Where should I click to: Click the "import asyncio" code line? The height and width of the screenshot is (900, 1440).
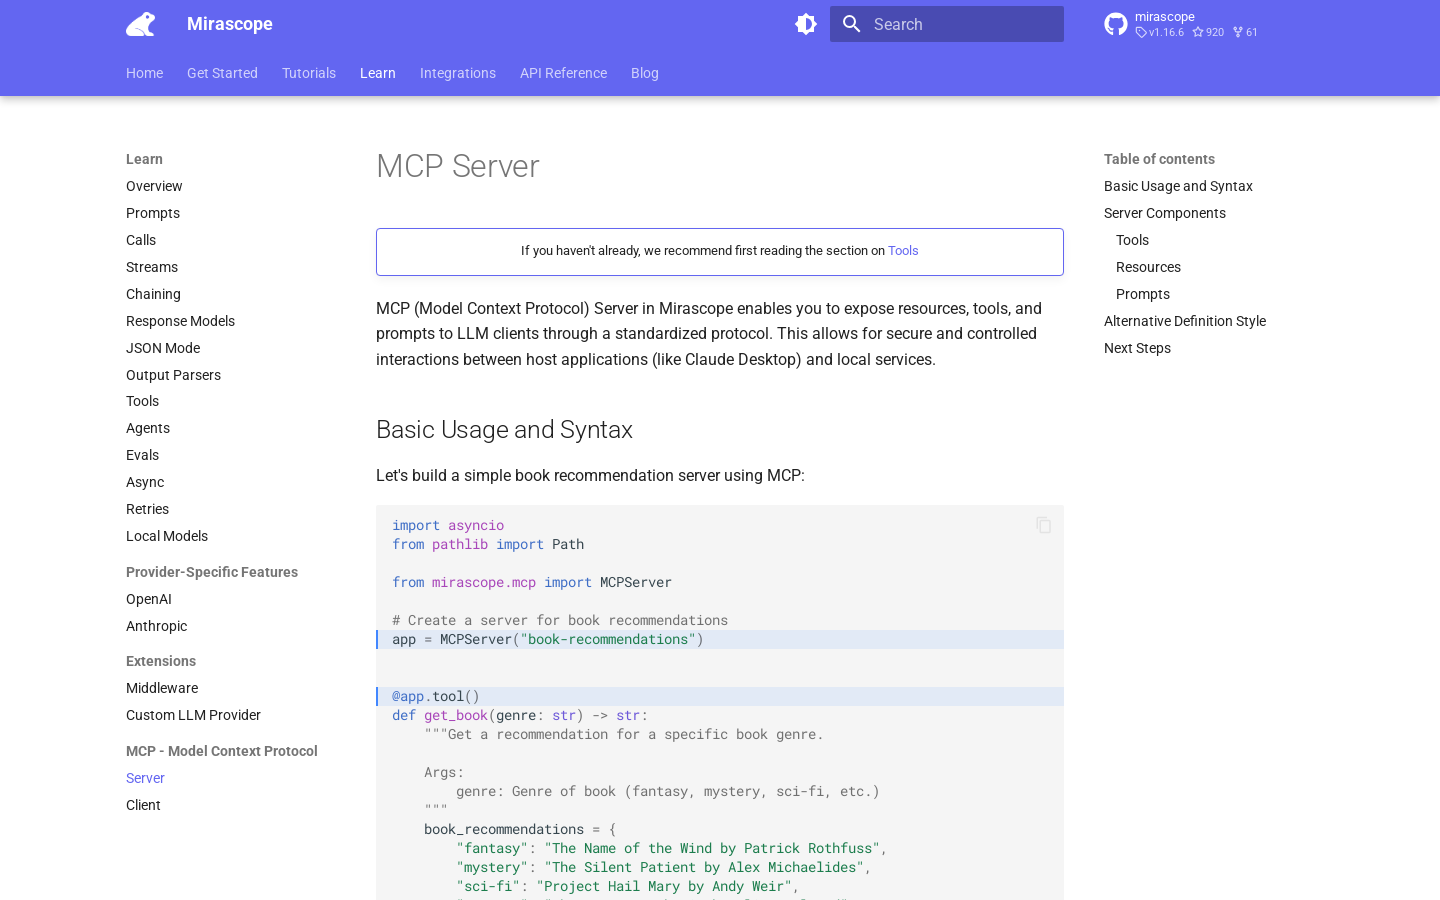click(448, 525)
